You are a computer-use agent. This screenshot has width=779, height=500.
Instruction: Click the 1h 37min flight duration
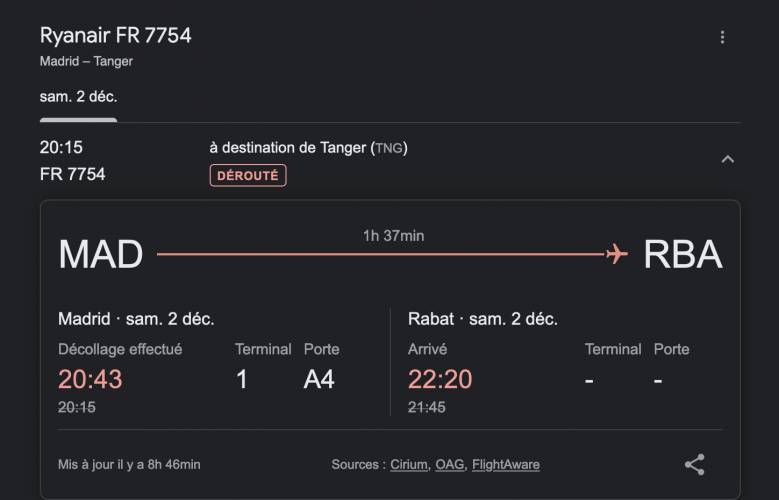[x=393, y=236]
